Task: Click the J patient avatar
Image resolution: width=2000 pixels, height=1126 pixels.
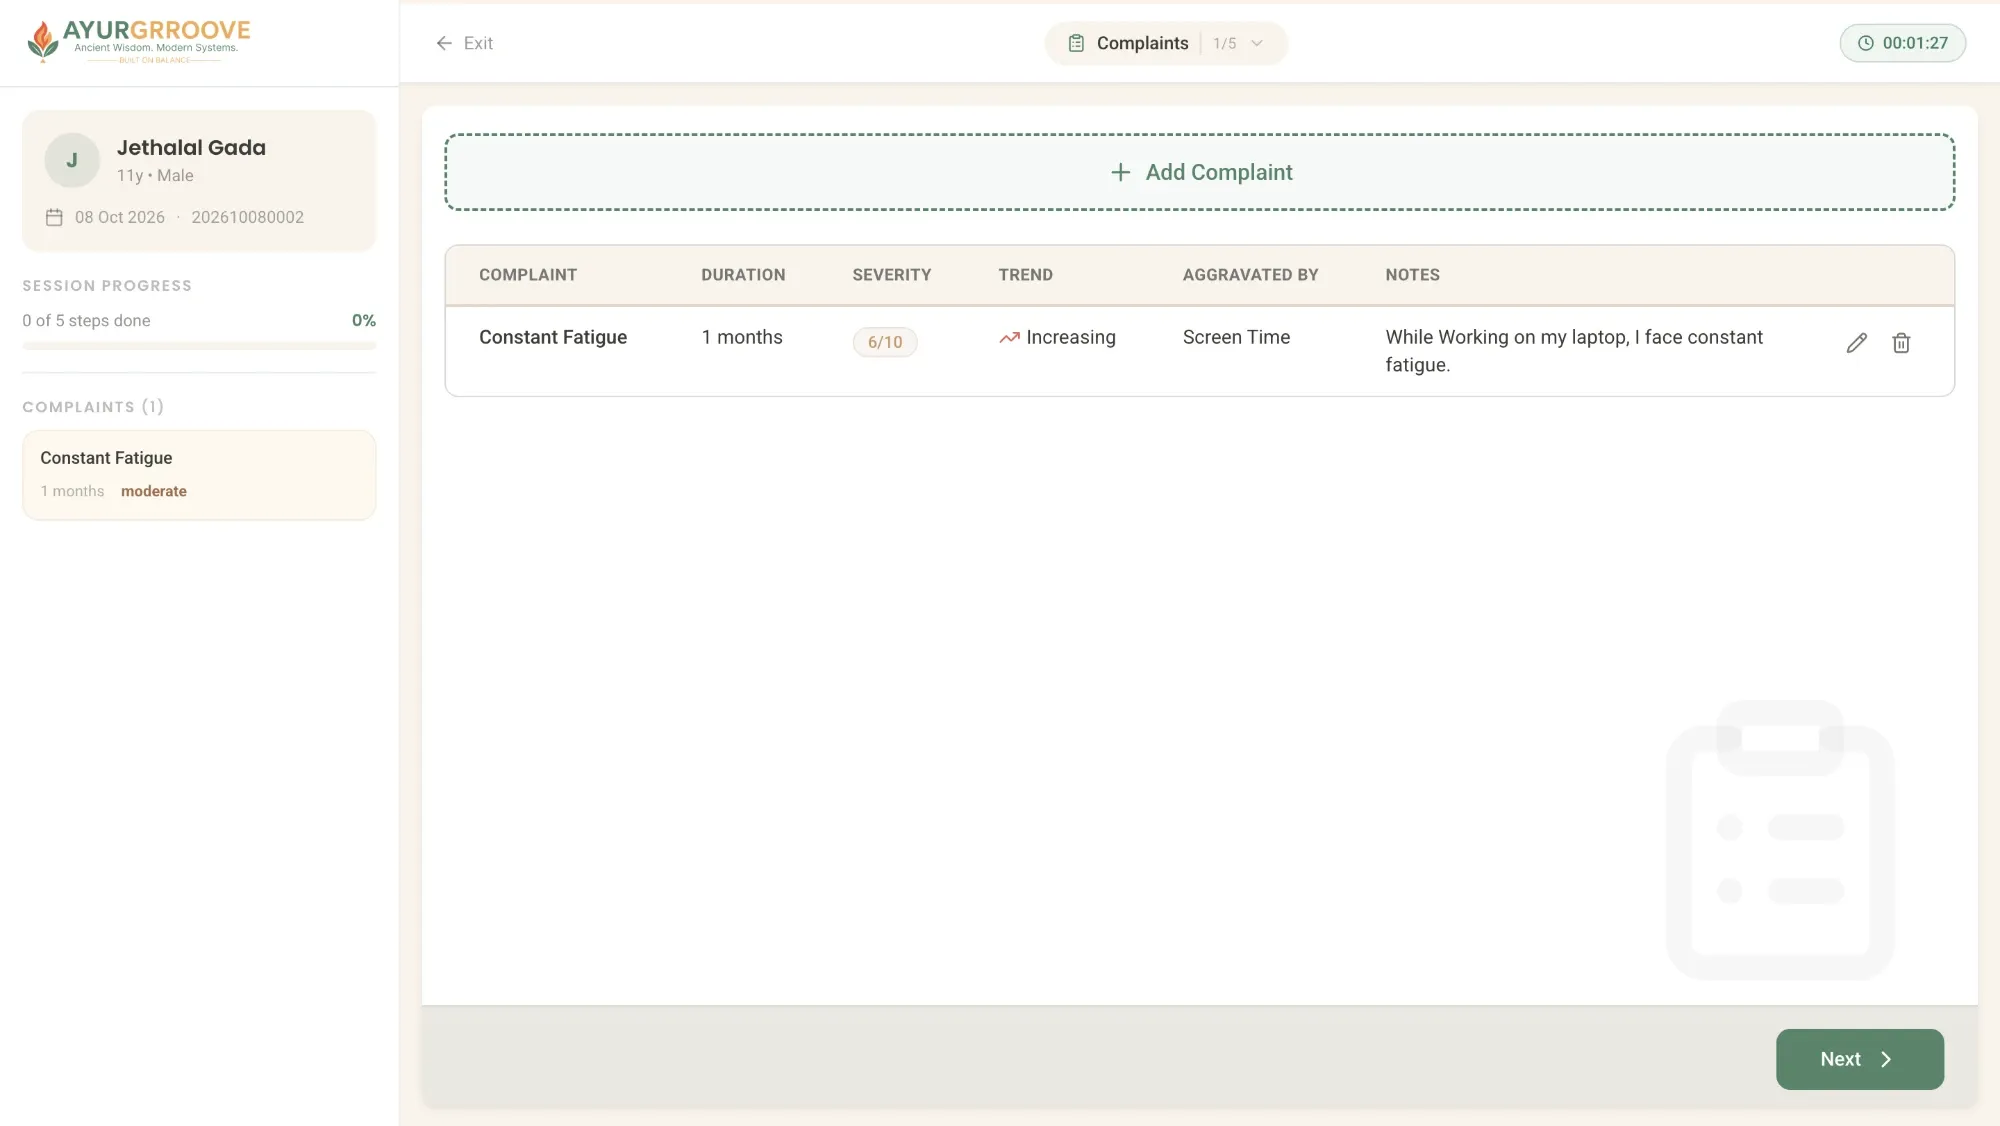Action: click(72, 160)
